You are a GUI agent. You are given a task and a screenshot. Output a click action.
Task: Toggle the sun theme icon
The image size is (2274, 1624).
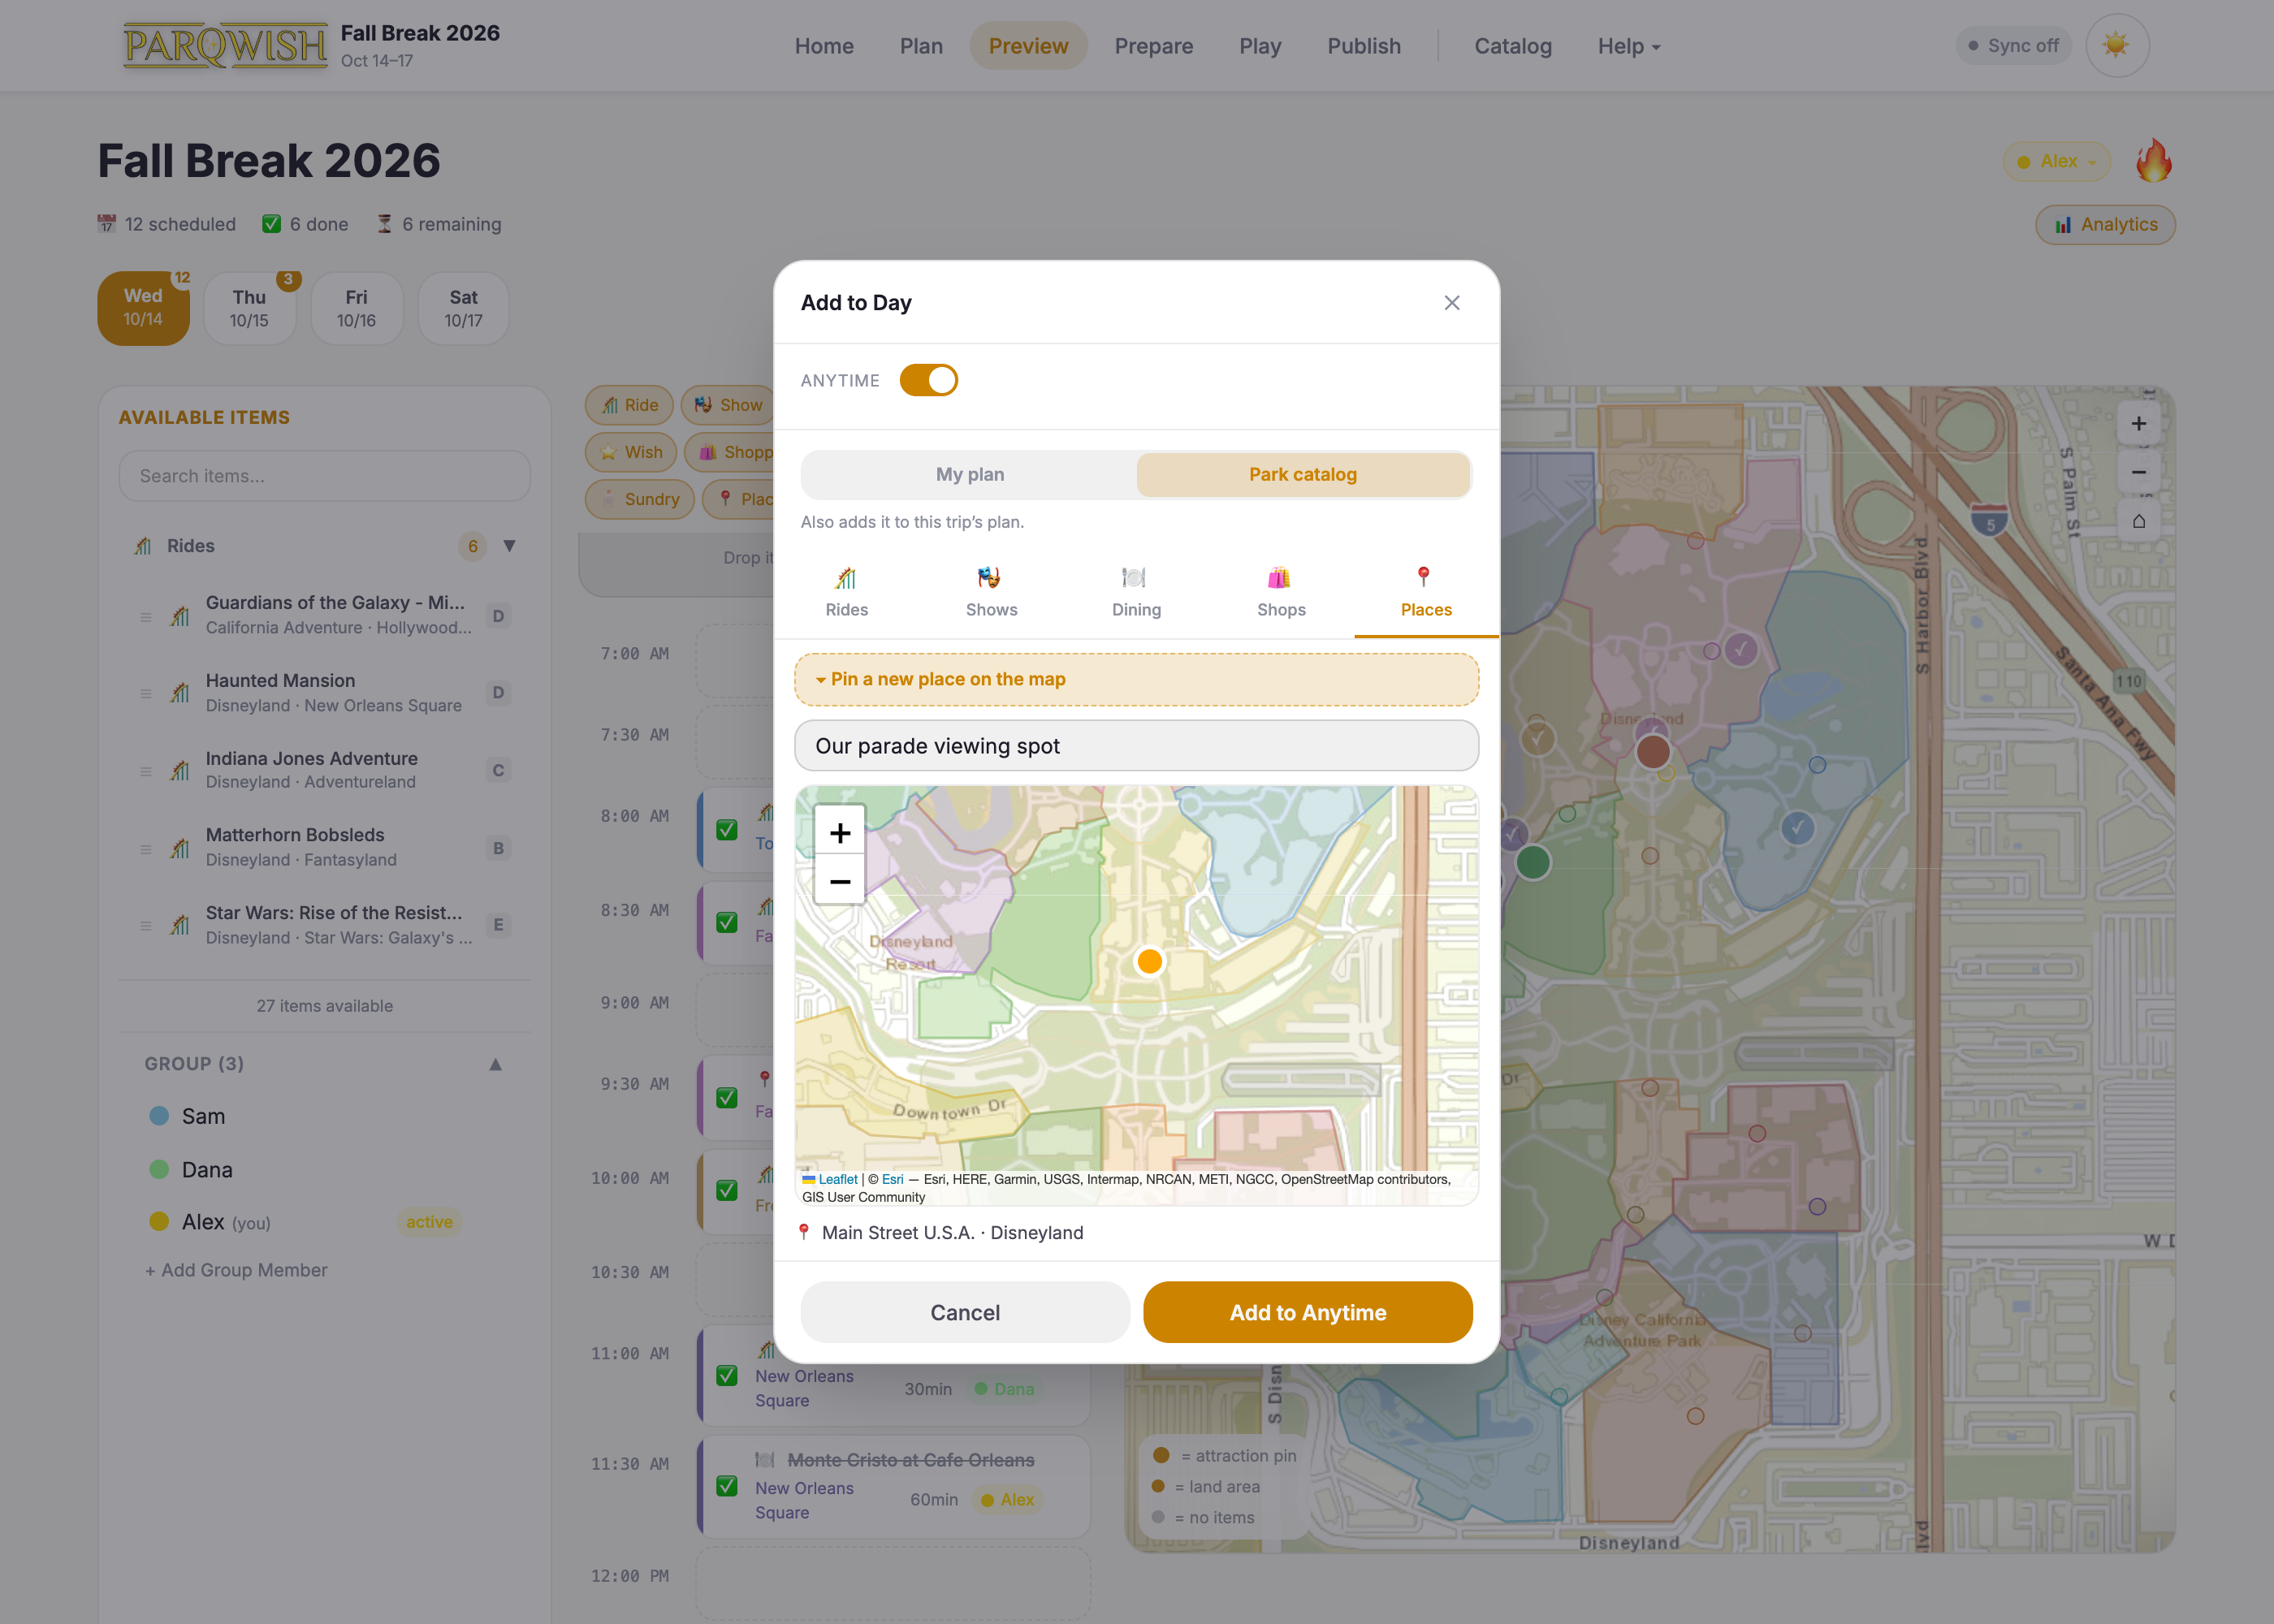tap(2116, 45)
